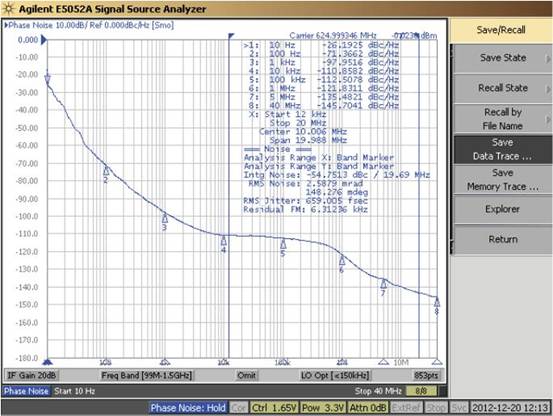Open the Recall State submenu
The height and width of the screenshot is (416, 553).
[x=503, y=88]
